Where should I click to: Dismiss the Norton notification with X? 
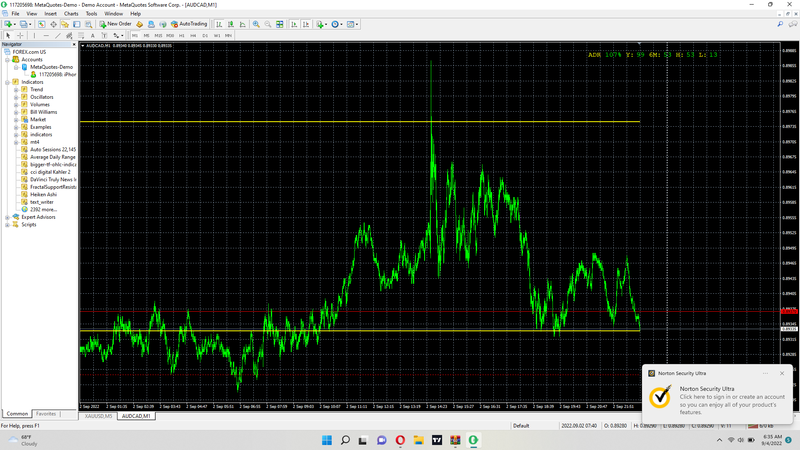click(x=782, y=373)
